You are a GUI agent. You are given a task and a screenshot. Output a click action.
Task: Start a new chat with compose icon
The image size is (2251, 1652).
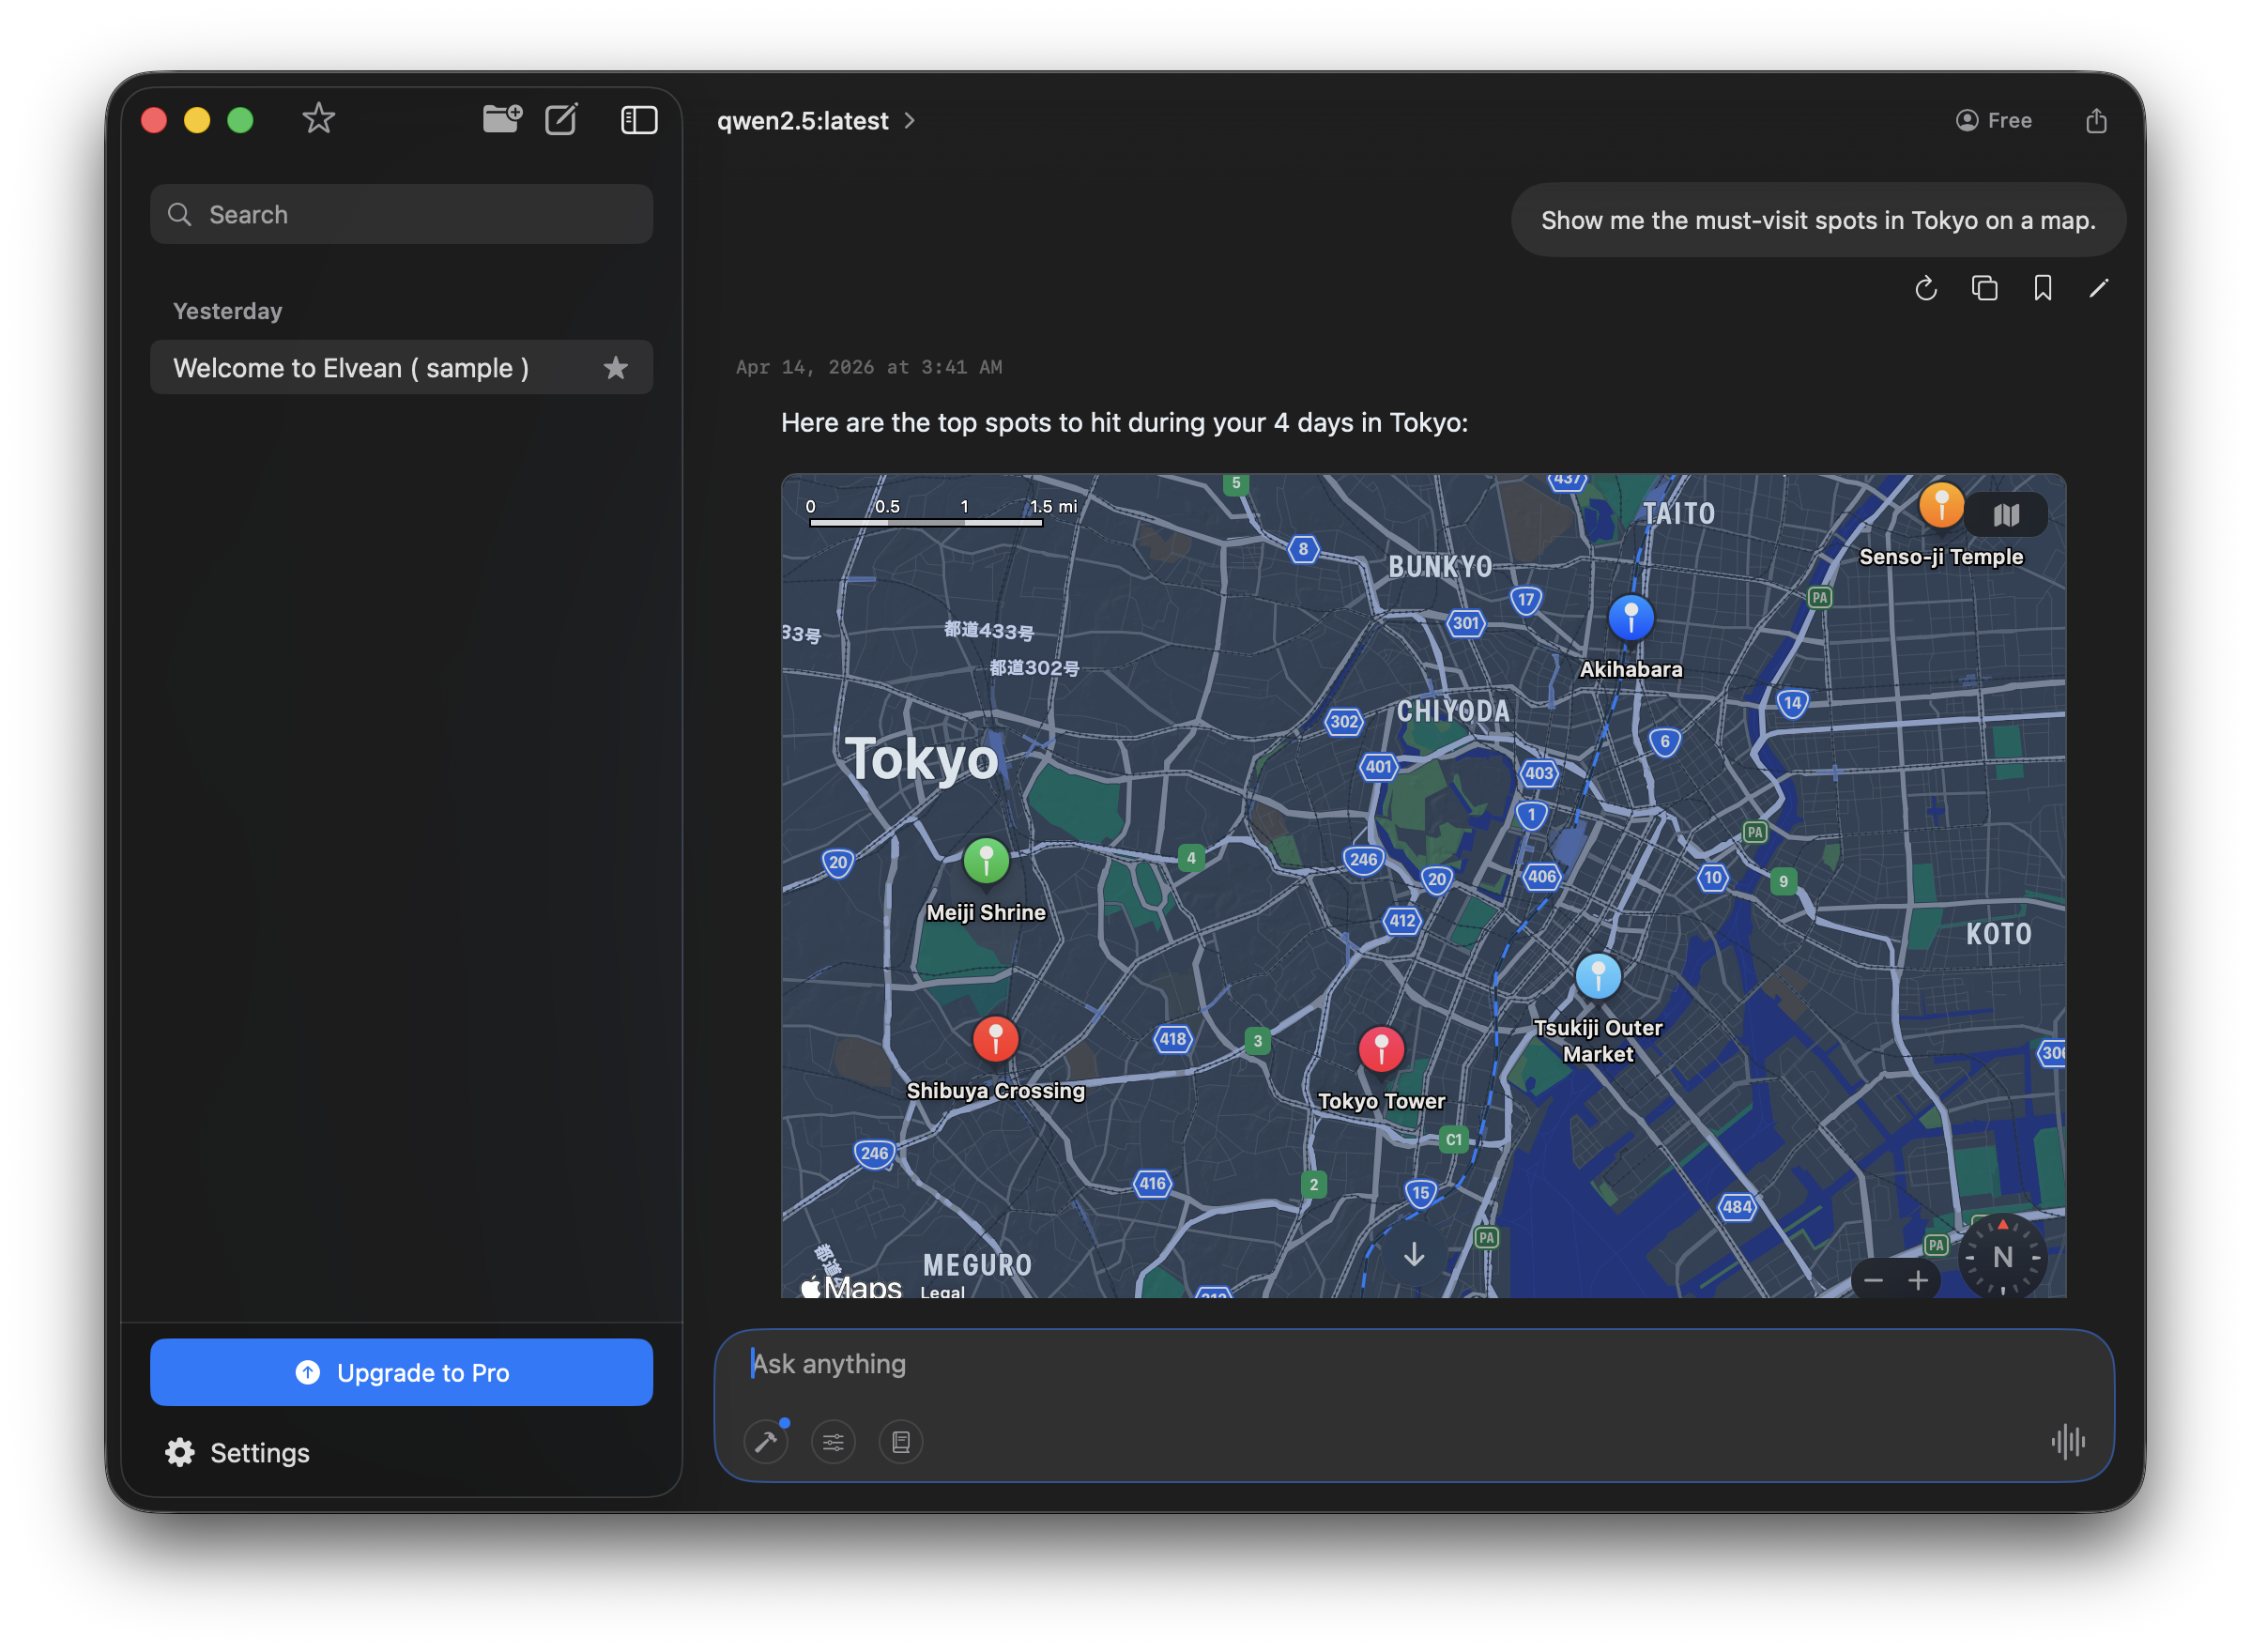561,118
